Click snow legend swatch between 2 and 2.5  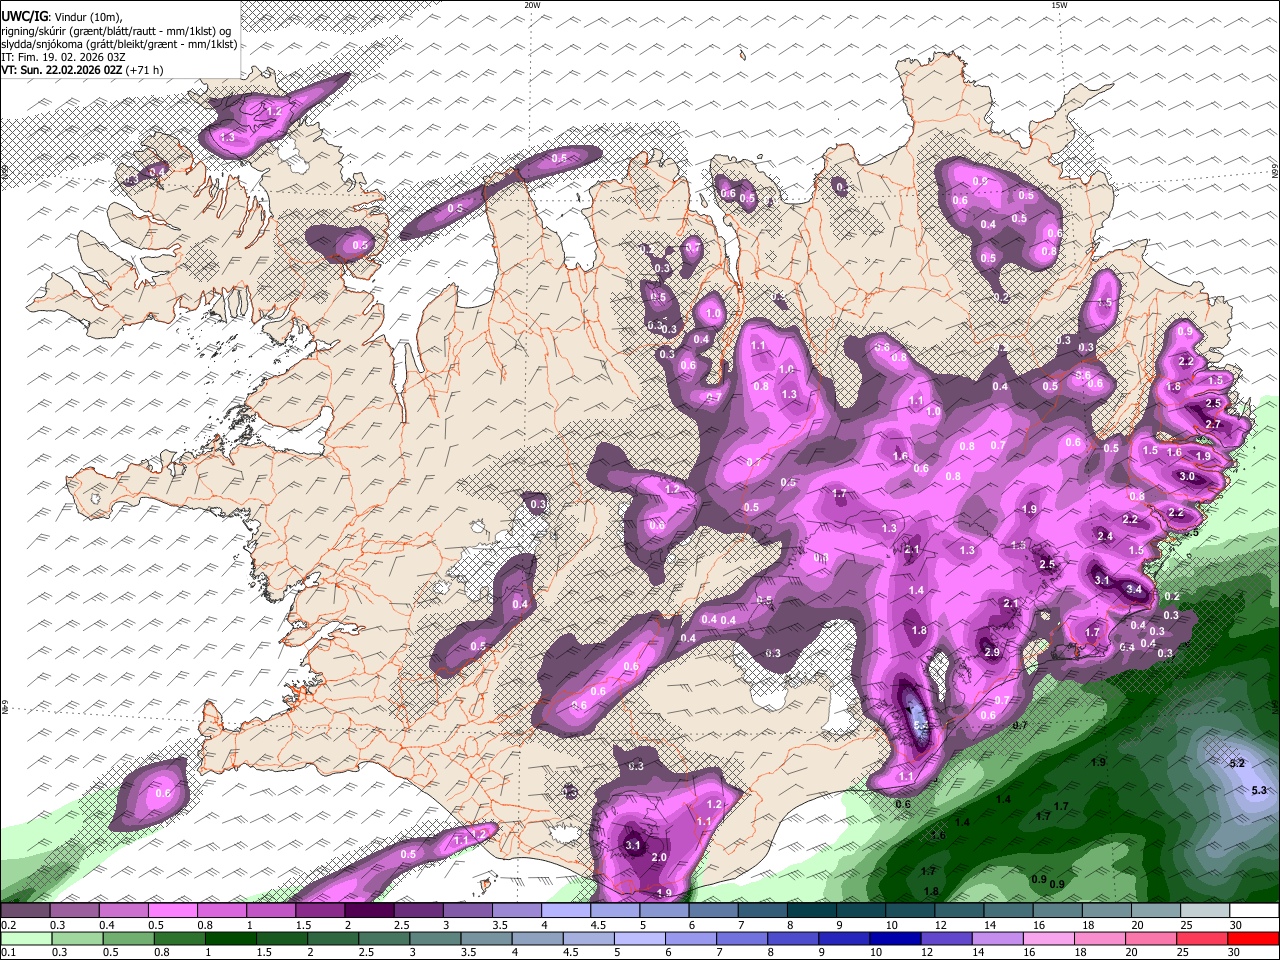pos(369,911)
